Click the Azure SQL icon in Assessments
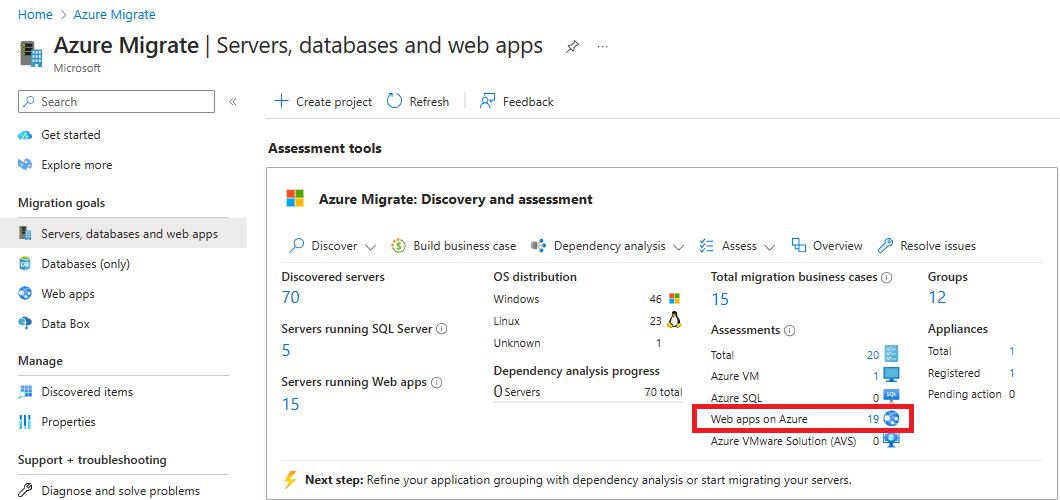Viewport: 1060px width, 500px height. pos(892,397)
